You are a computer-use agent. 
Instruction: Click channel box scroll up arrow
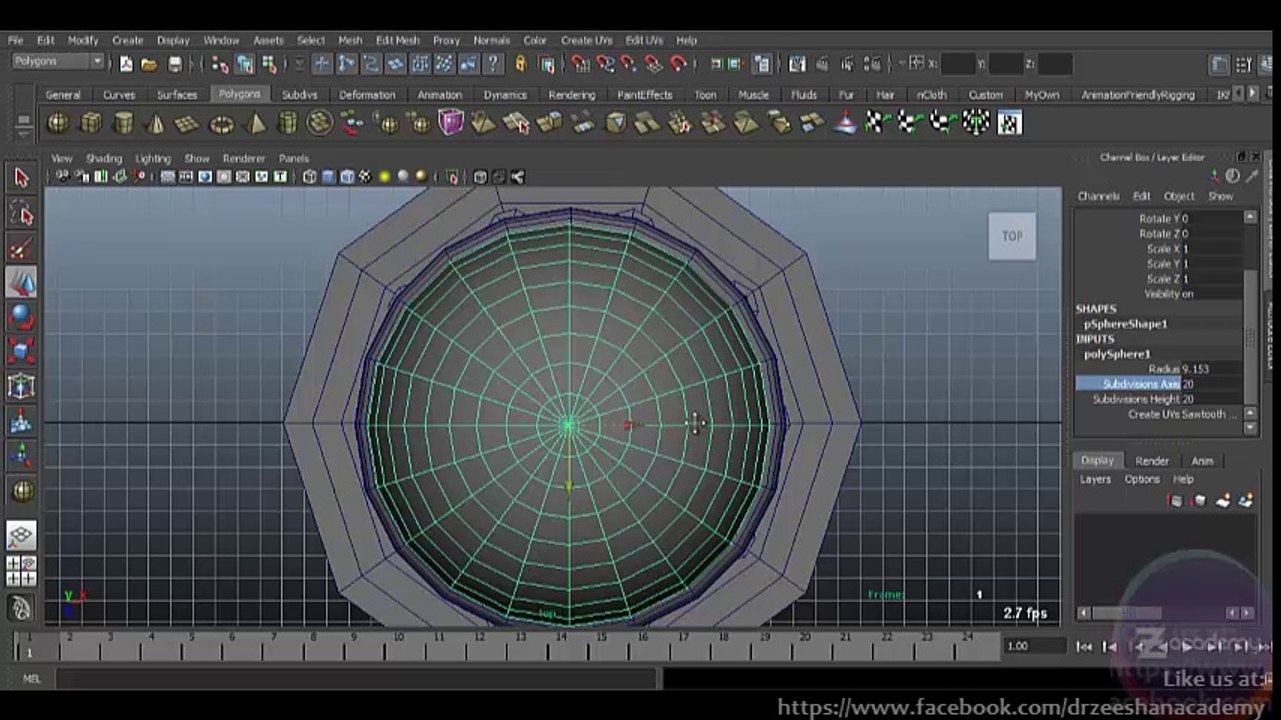point(1250,217)
